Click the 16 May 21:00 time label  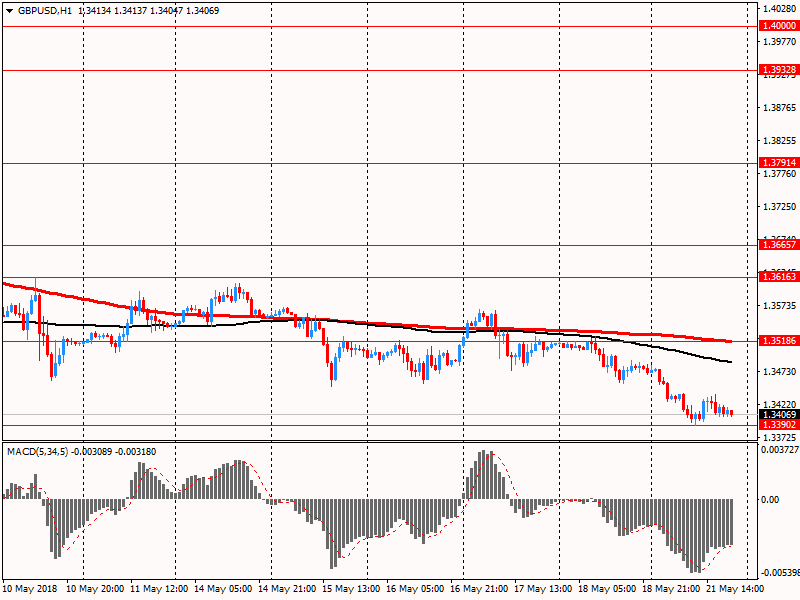pyautogui.click(x=479, y=589)
